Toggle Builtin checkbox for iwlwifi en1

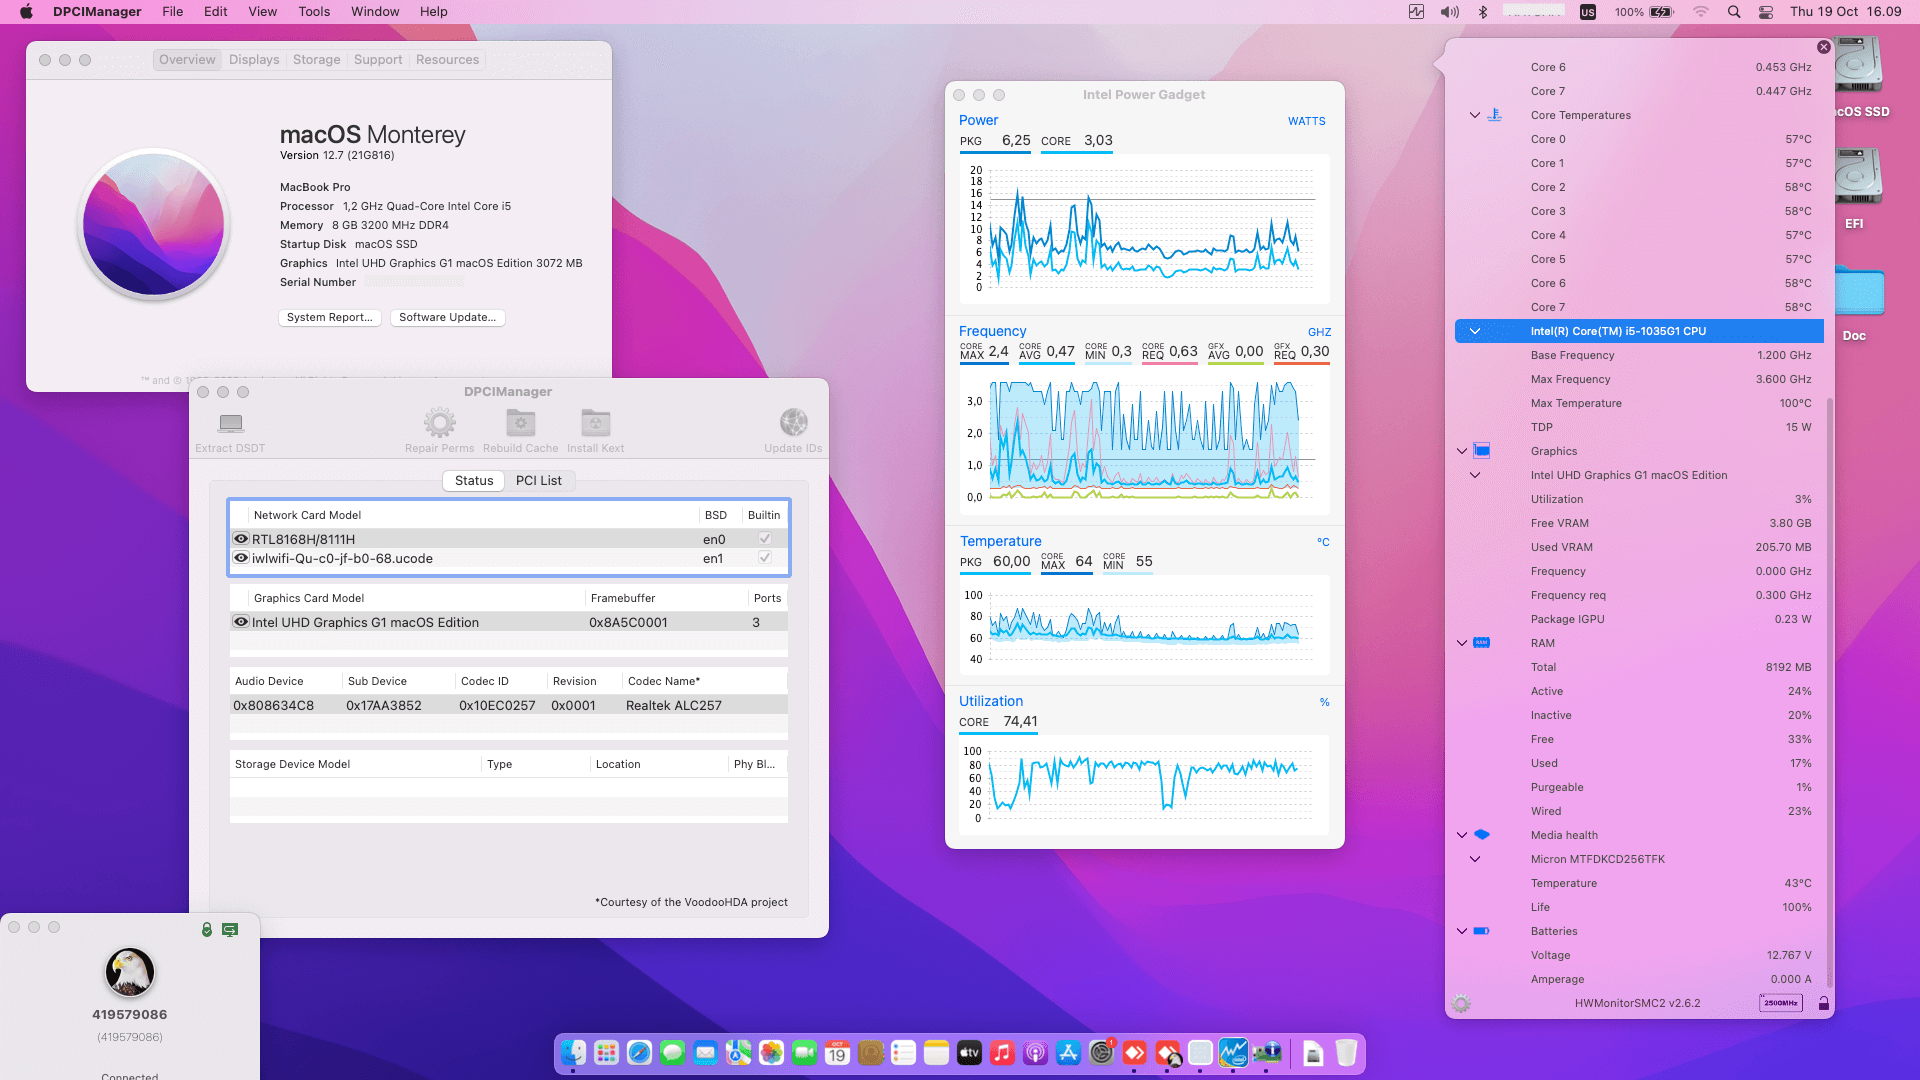click(x=765, y=558)
